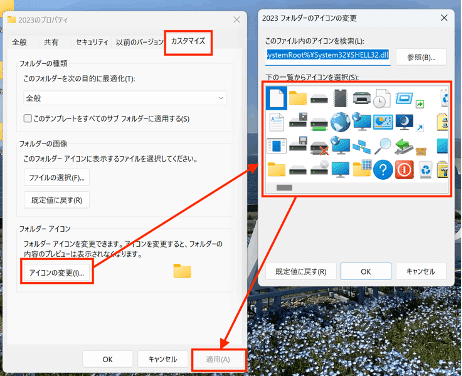The width and height of the screenshot is (462, 376).
Task: Click キャンセル in the icon change dialog
Action: (421, 272)
